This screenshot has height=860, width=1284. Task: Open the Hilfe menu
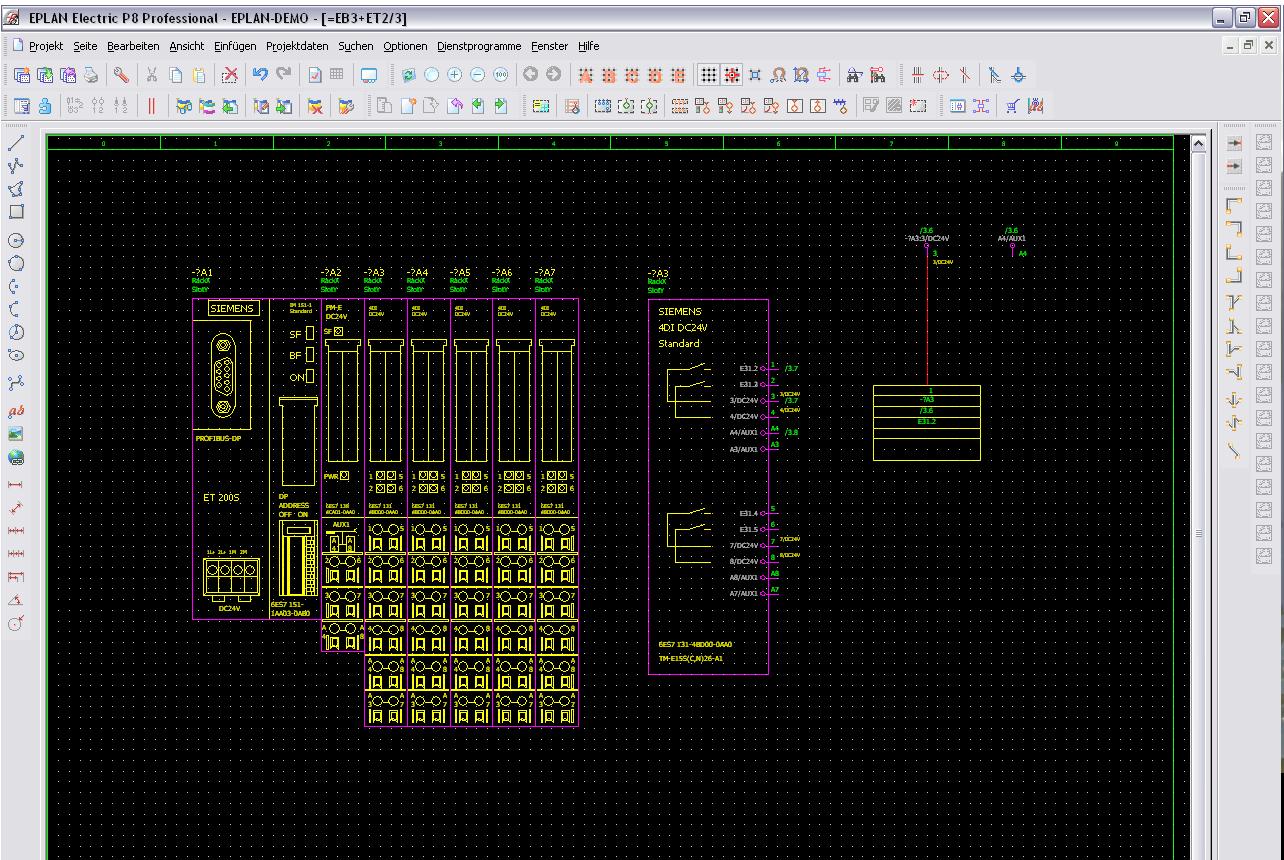click(x=589, y=46)
